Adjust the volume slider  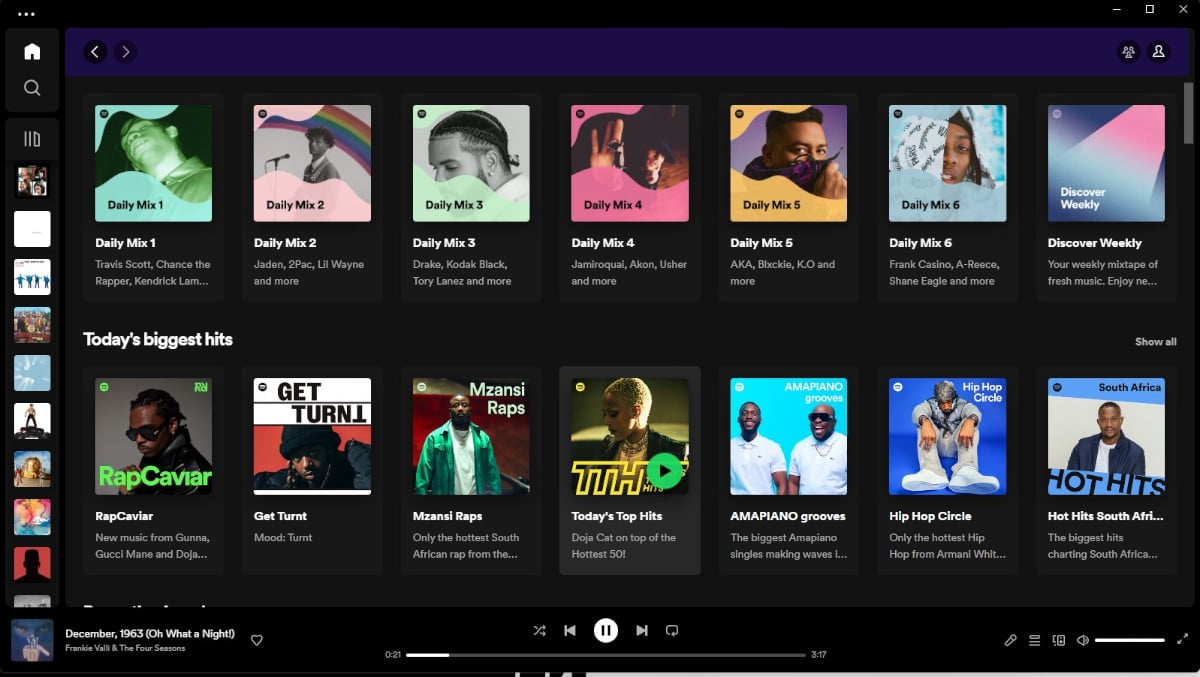point(1130,640)
